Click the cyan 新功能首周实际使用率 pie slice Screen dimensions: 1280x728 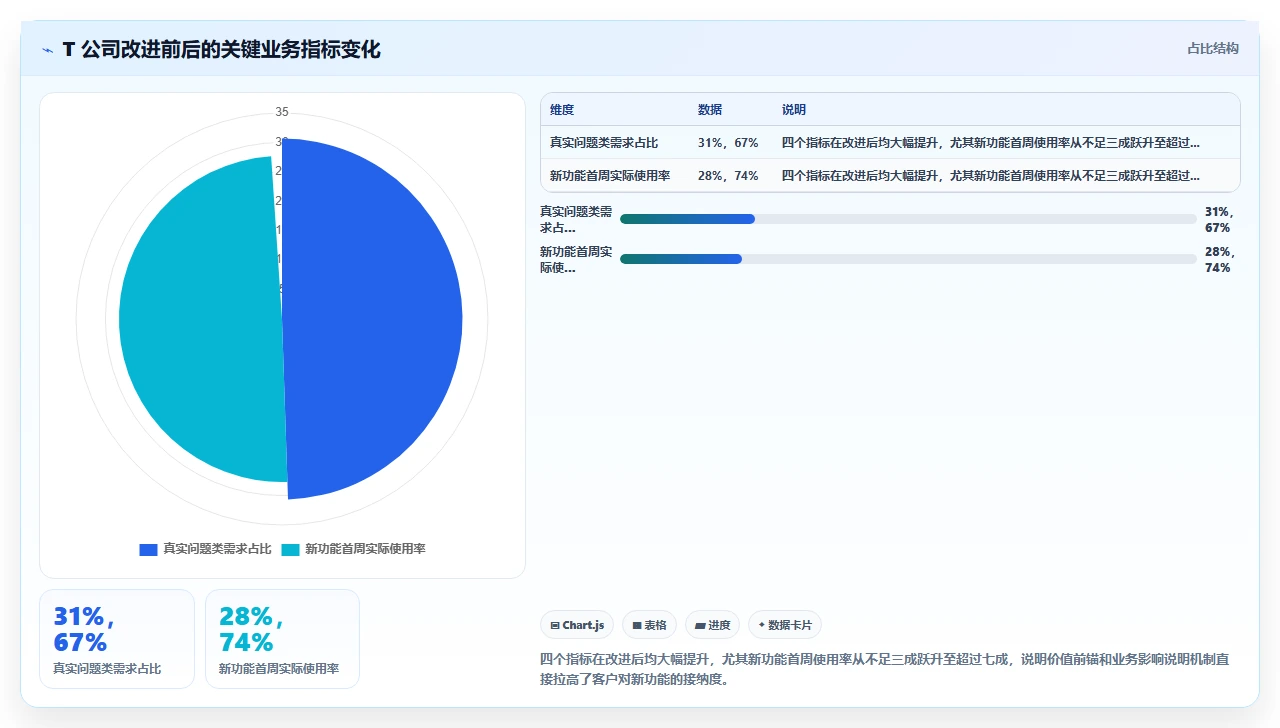(x=200, y=320)
